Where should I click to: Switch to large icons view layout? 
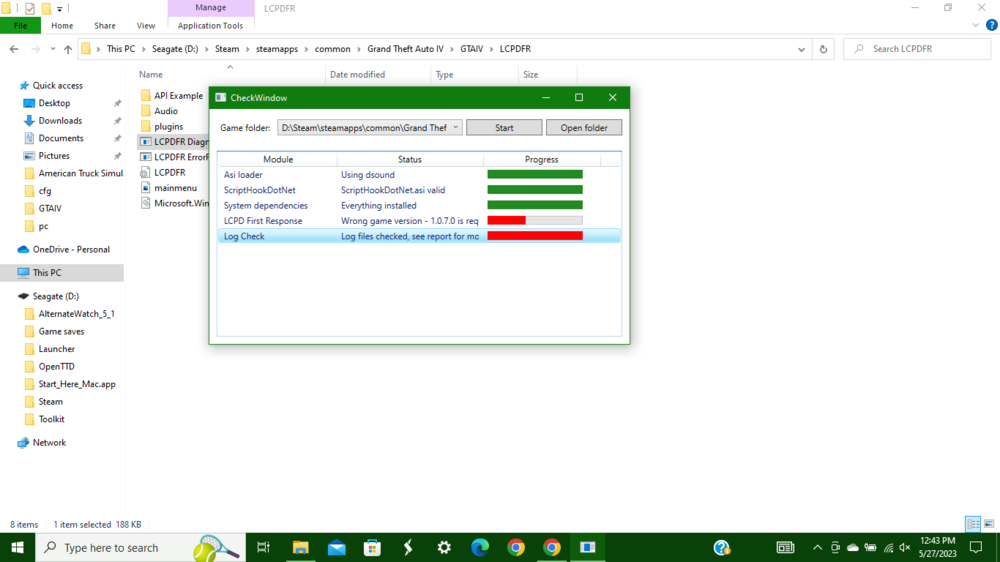[x=989, y=524]
